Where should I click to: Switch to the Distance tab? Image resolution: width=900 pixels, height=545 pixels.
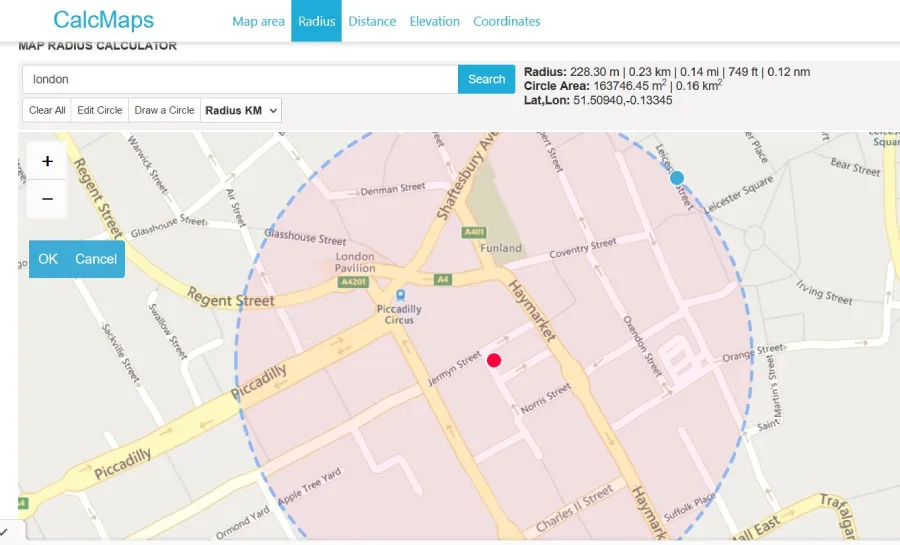(x=372, y=21)
